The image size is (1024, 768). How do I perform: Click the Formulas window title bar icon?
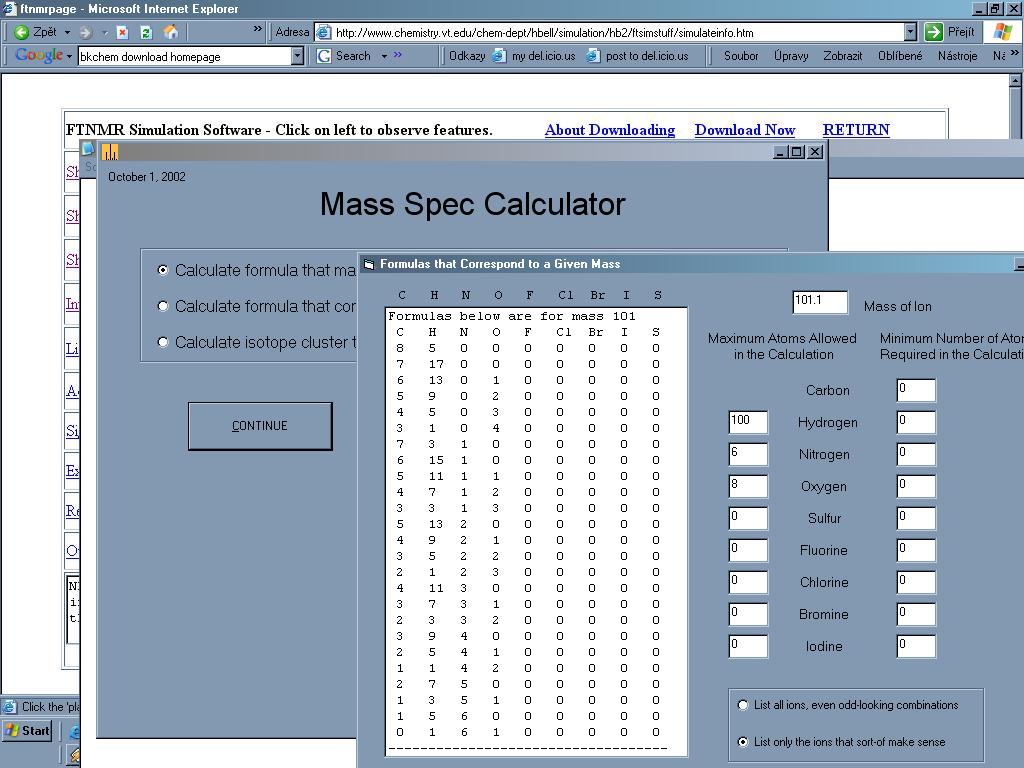(x=368, y=264)
